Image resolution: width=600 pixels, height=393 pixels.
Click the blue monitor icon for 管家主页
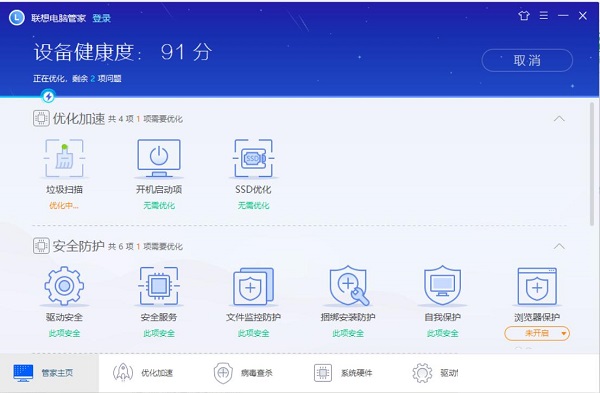(23, 373)
